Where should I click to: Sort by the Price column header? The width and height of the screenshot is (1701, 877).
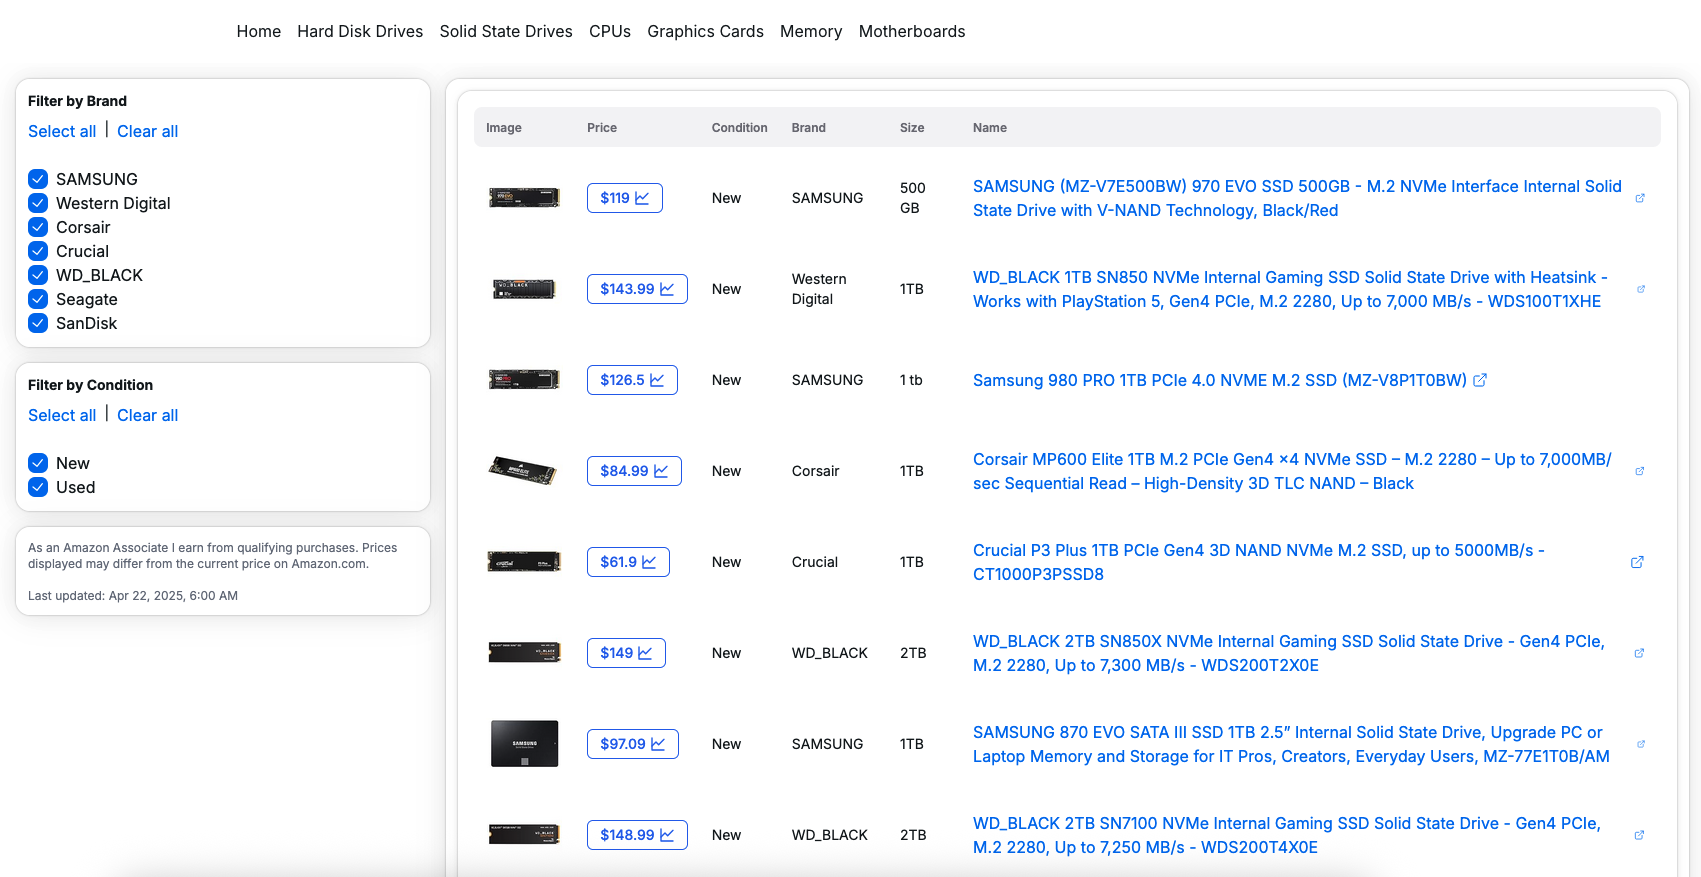(602, 128)
